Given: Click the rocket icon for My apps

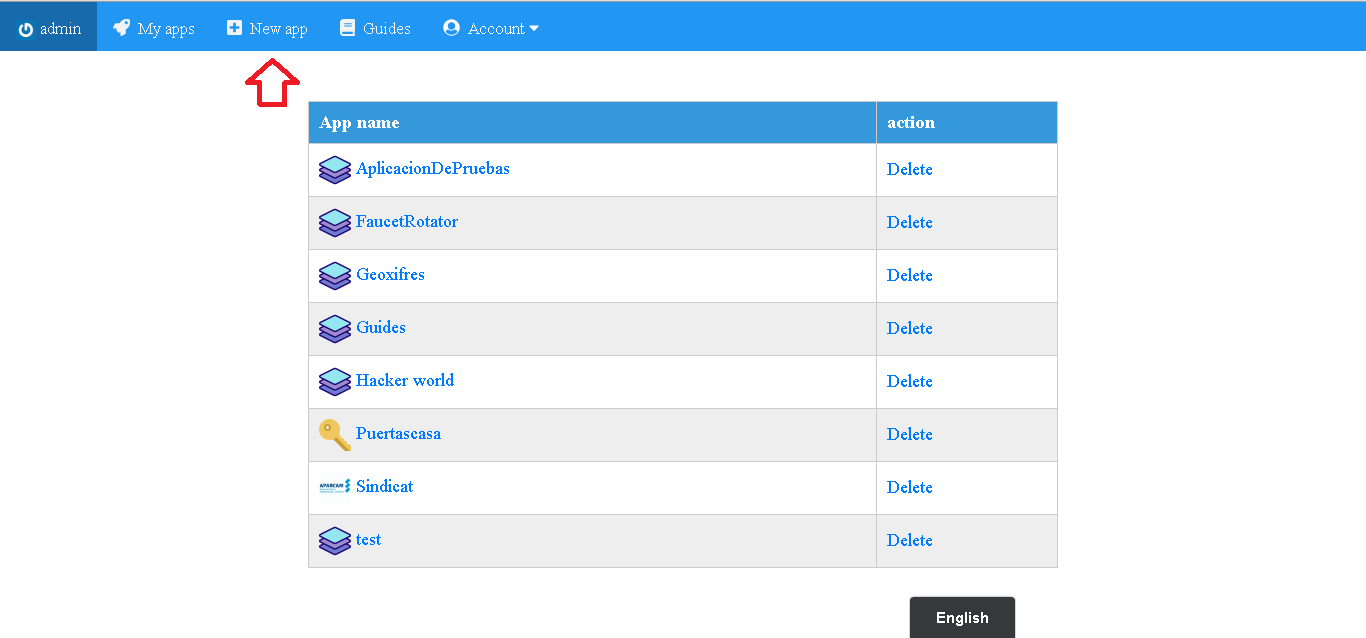Looking at the screenshot, I should [121, 28].
